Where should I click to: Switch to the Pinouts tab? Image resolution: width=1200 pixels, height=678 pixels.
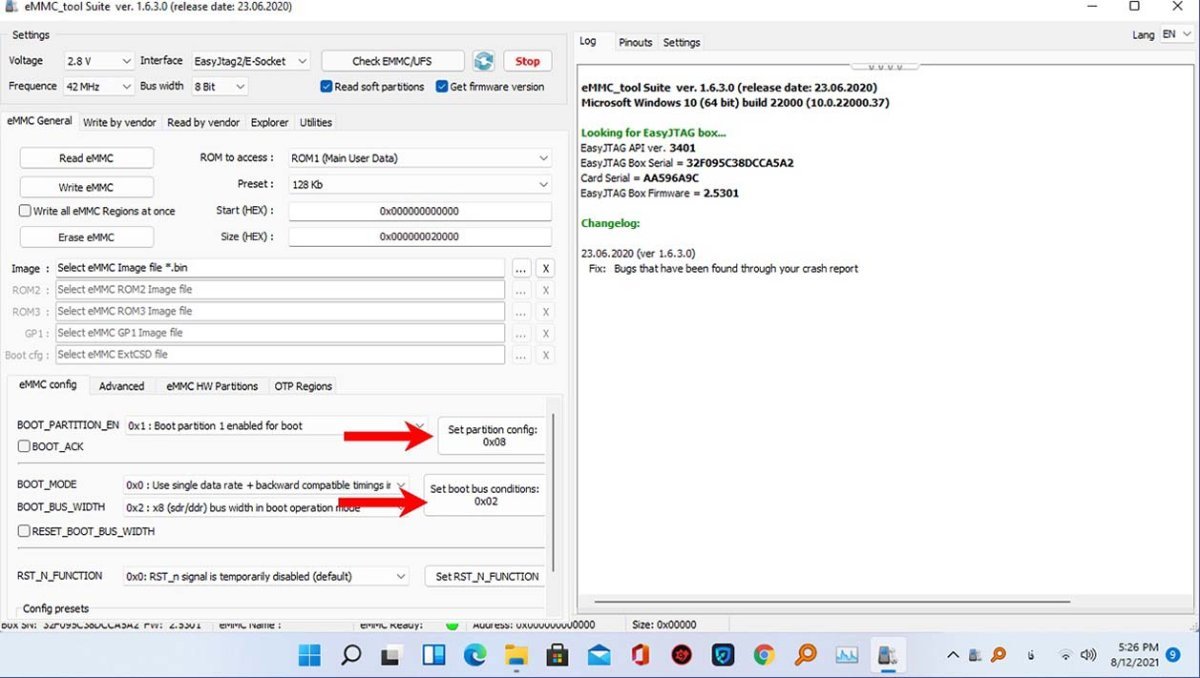pos(635,42)
